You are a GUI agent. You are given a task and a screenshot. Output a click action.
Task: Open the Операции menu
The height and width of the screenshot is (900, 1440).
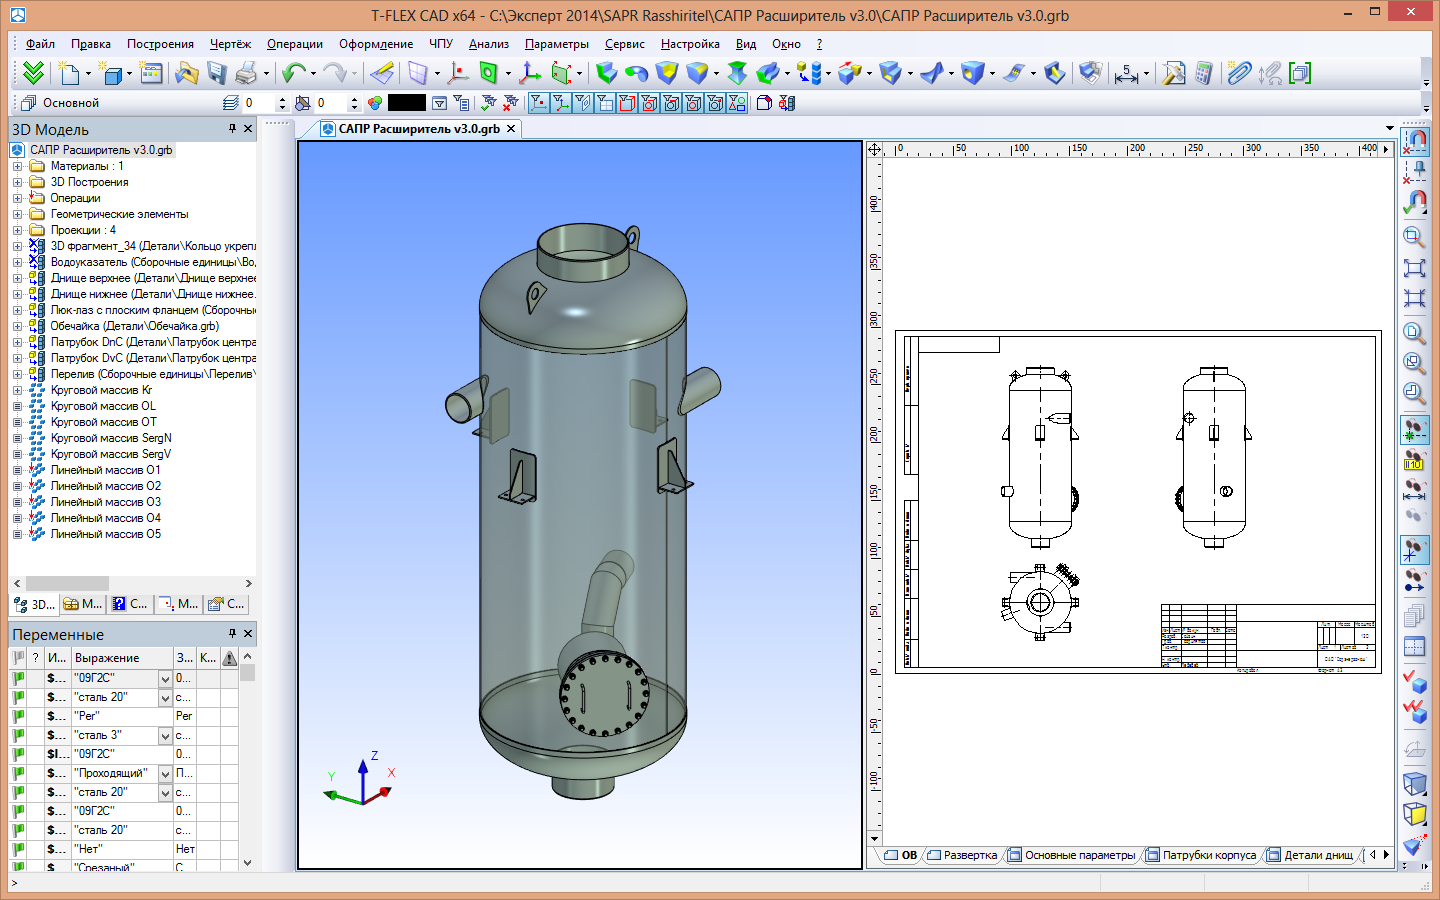(294, 44)
